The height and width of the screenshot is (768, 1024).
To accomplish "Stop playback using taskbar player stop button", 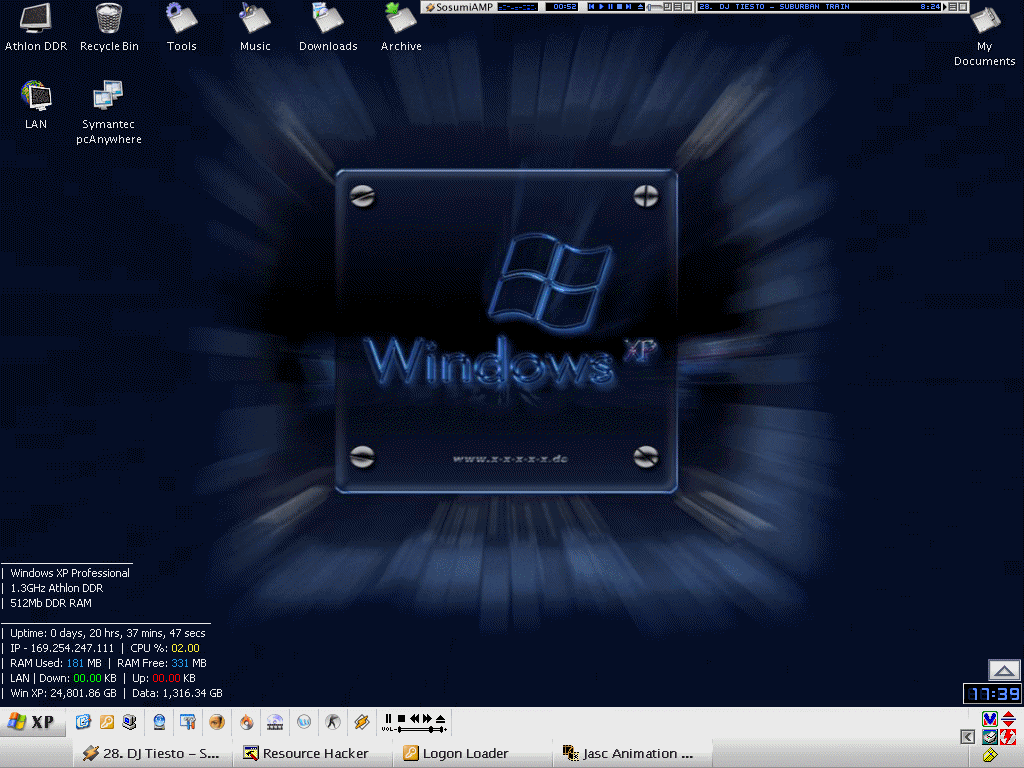I will [x=401, y=718].
